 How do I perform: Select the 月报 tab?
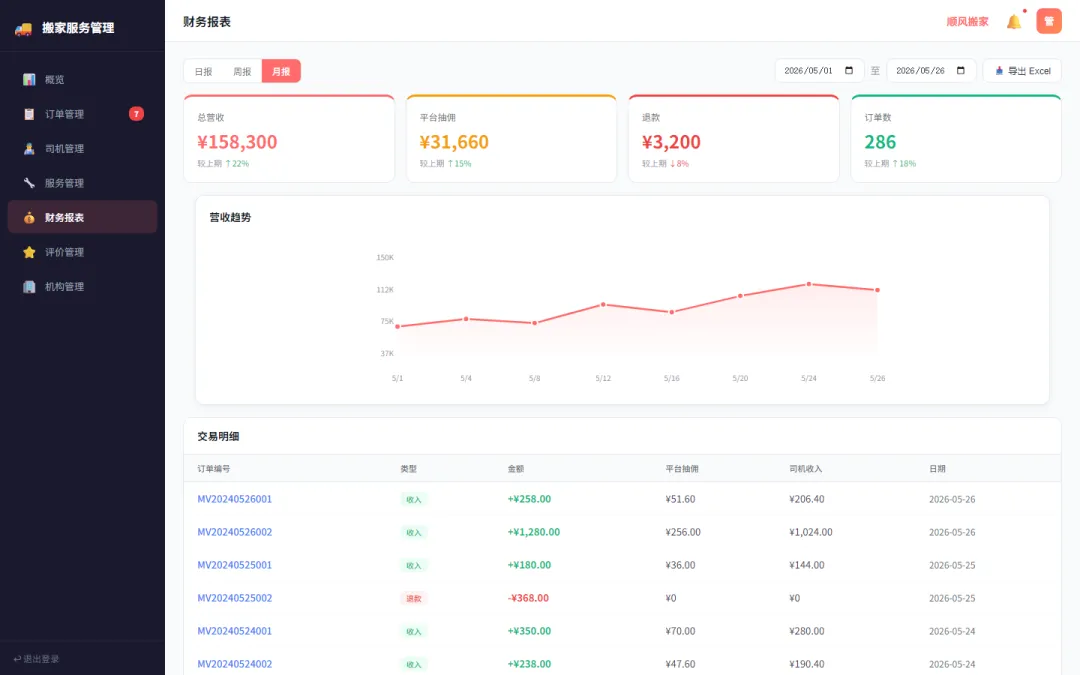point(281,71)
